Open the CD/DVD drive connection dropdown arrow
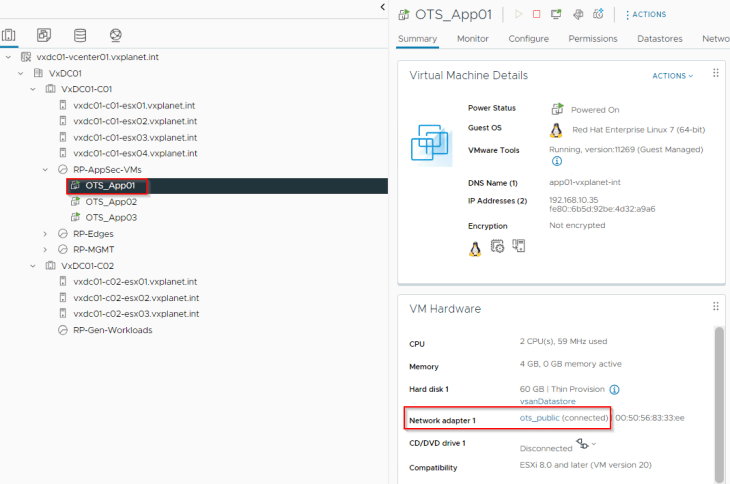730x484 pixels. click(594, 444)
